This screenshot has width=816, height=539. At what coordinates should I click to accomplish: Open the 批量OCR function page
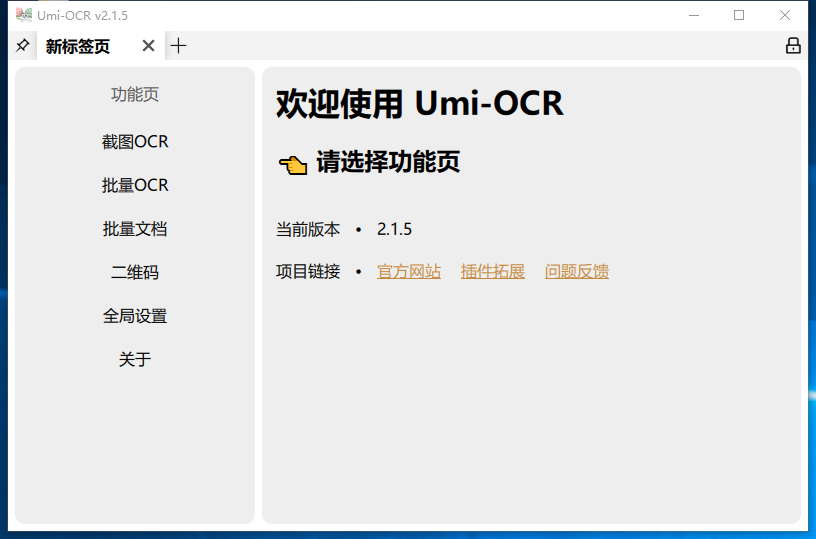coord(135,186)
